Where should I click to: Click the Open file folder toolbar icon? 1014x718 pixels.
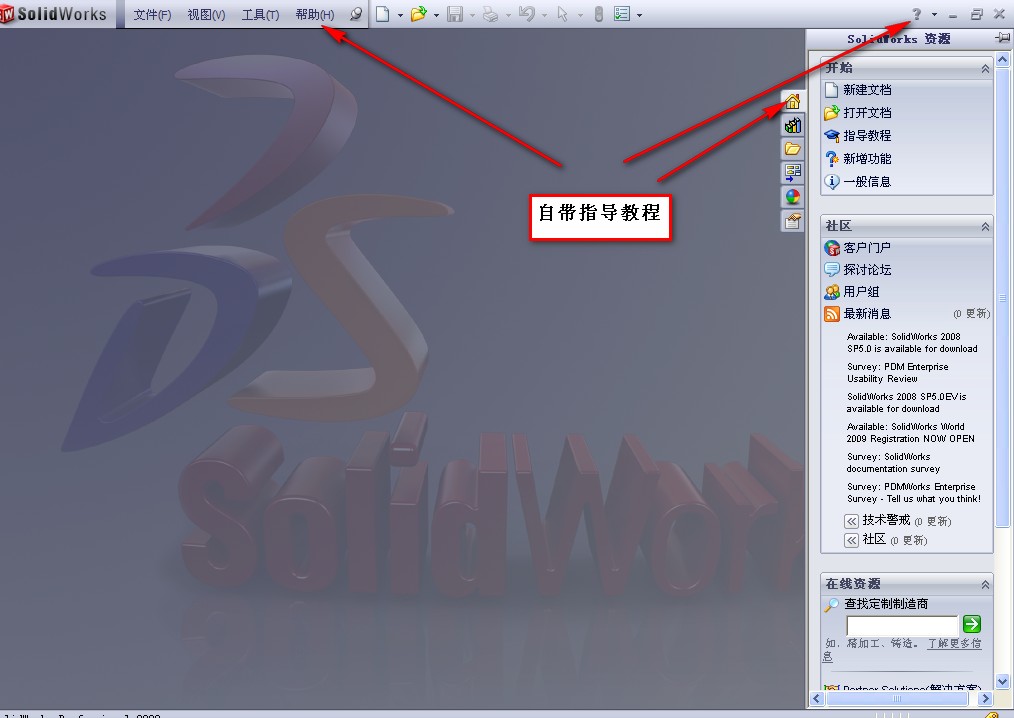(418, 14)
